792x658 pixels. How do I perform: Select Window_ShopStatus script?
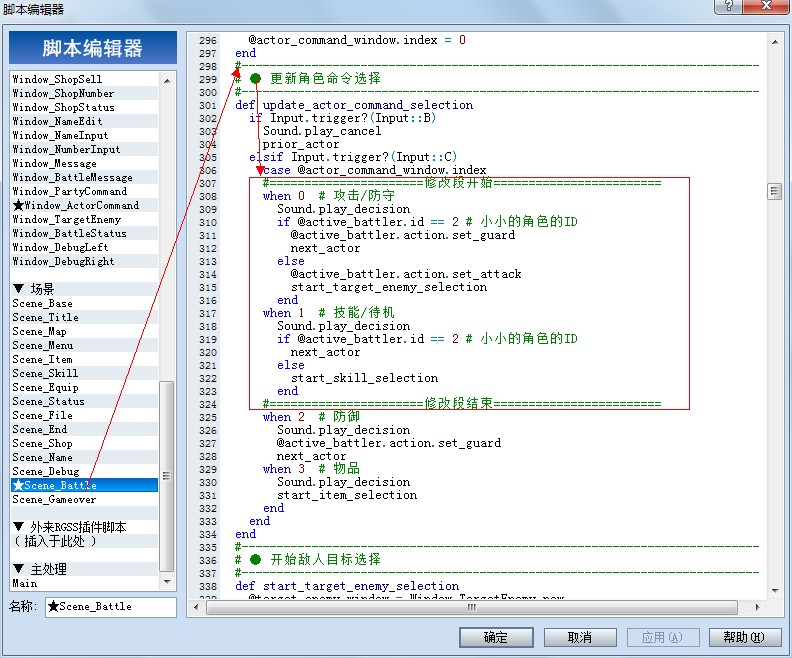[84, 108]
